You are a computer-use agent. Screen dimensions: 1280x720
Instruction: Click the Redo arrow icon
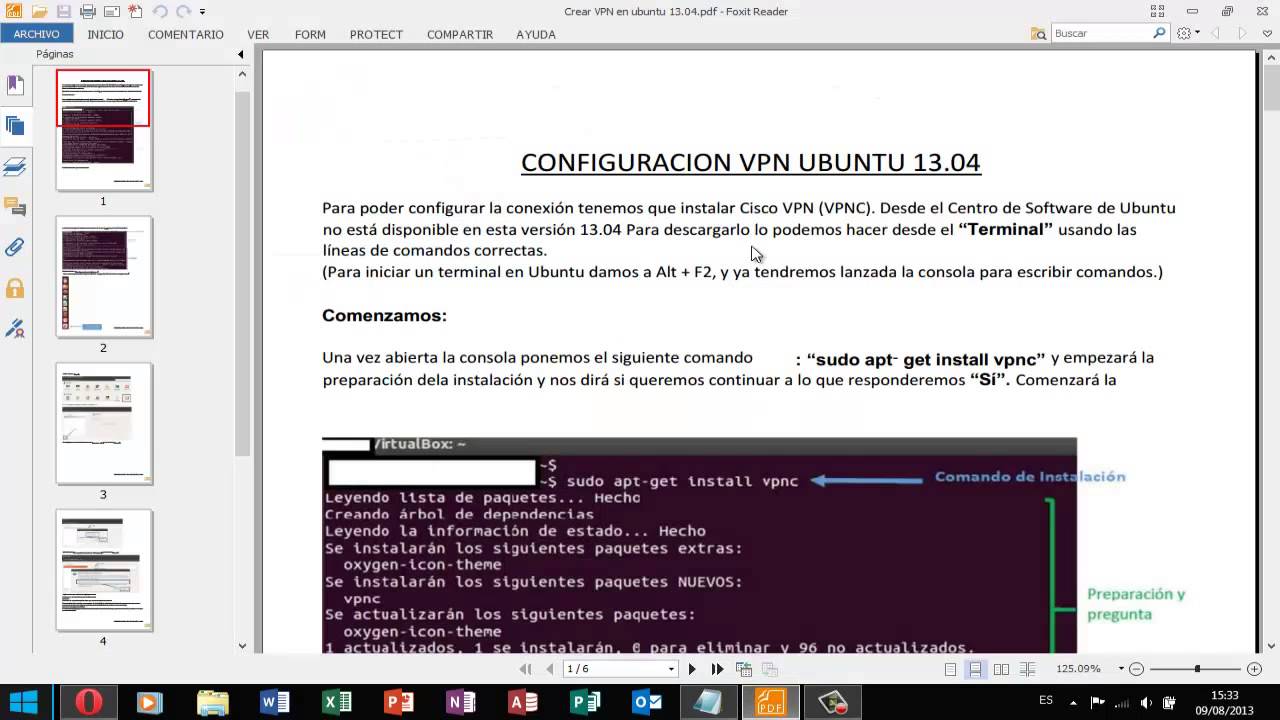point(182,12)
